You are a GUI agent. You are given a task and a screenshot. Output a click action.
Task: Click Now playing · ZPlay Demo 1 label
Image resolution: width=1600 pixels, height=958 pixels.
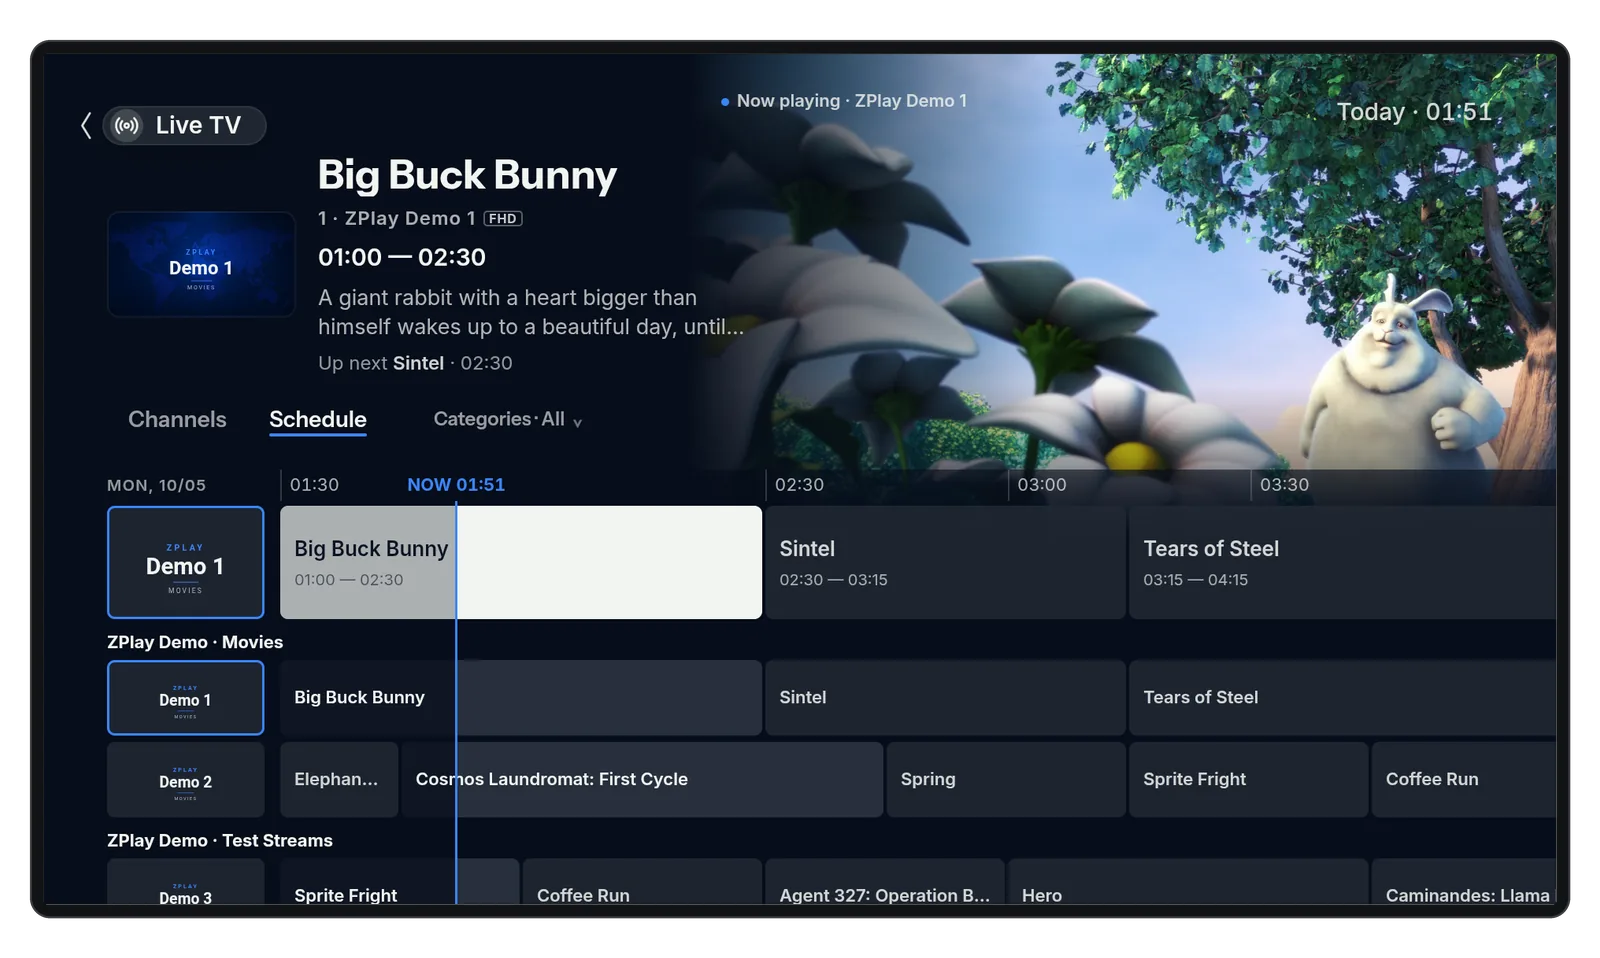pyautogui.click(x=844, y=101)
